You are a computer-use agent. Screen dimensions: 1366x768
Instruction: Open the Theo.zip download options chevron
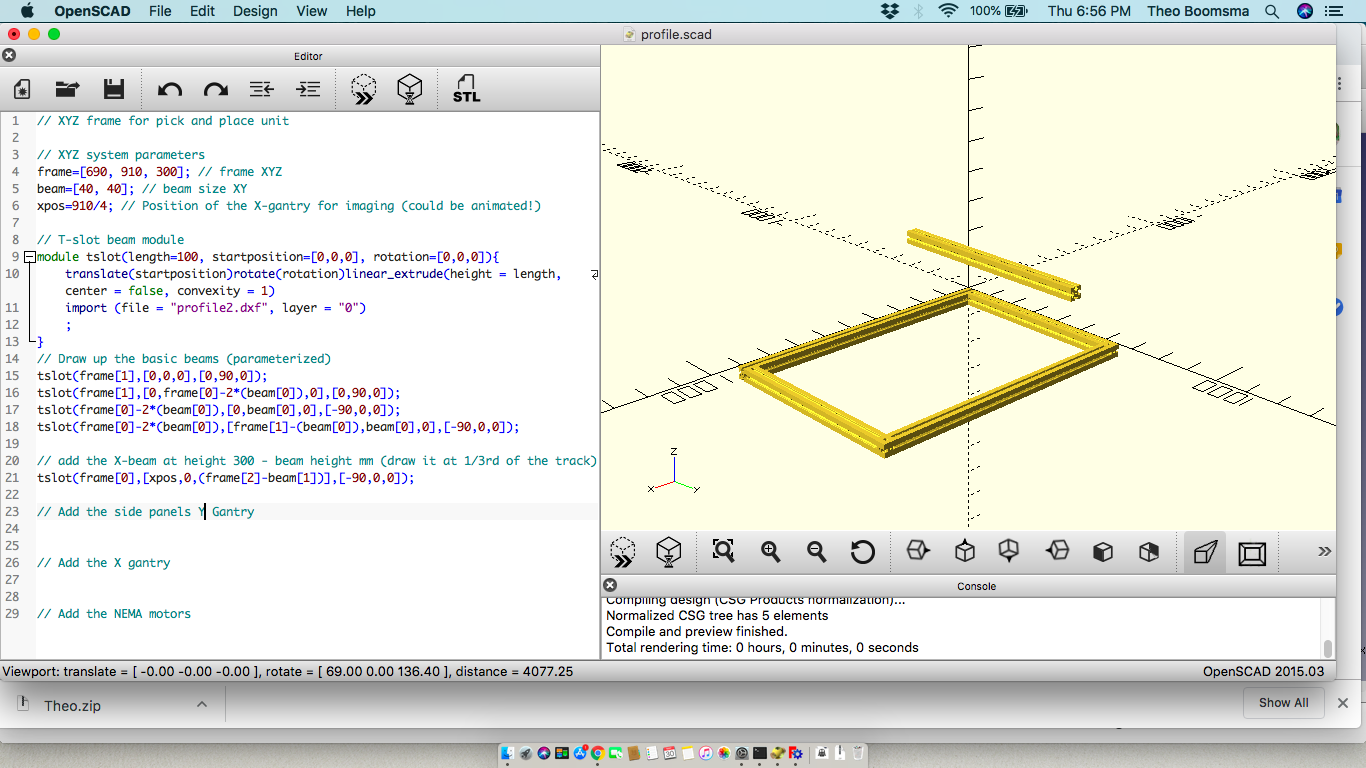tap(201, 704)
